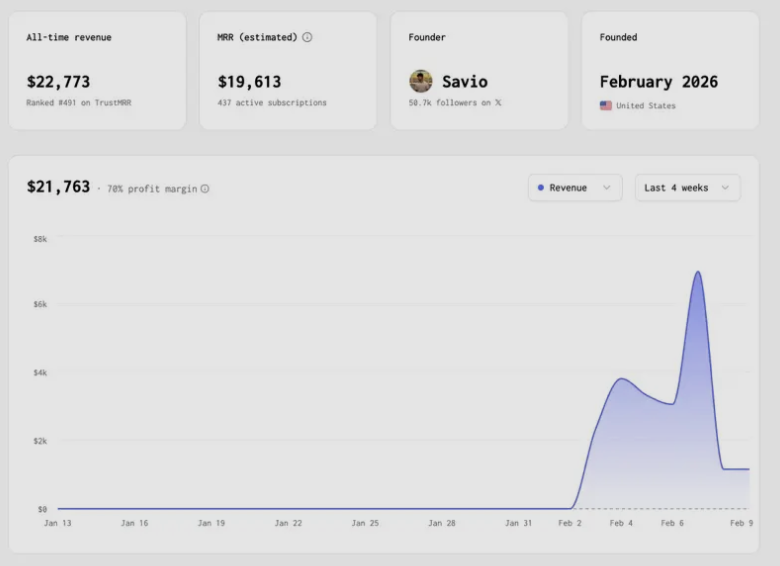
Task: Click the MRR value $19,613
Action: (249, 82)
